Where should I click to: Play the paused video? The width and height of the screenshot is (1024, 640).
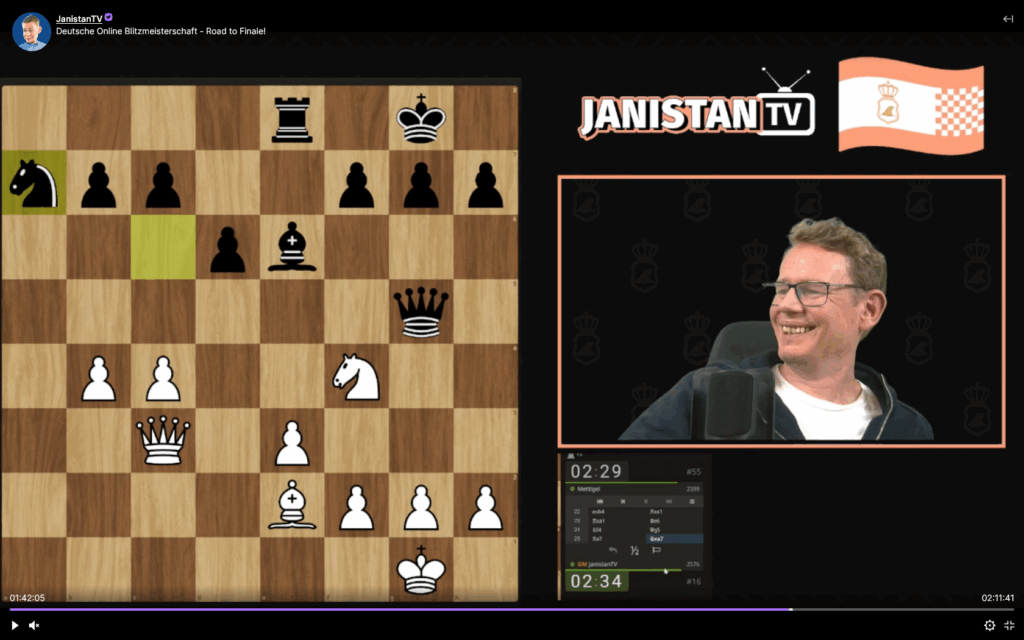[x=14, y=625]
